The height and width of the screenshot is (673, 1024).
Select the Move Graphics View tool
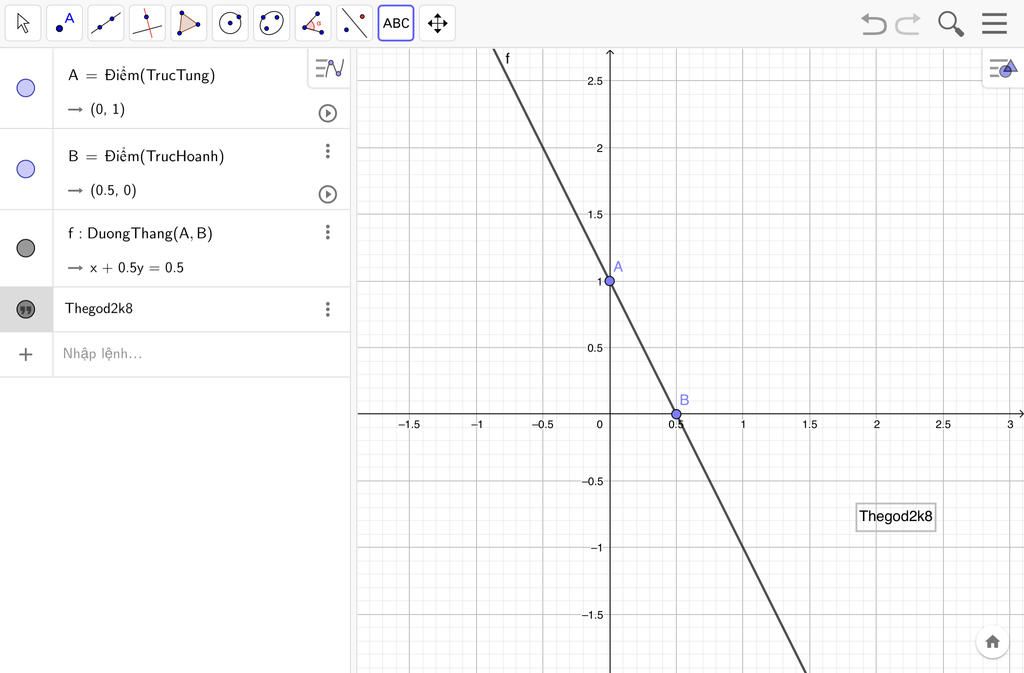click(x=438, y=23)
